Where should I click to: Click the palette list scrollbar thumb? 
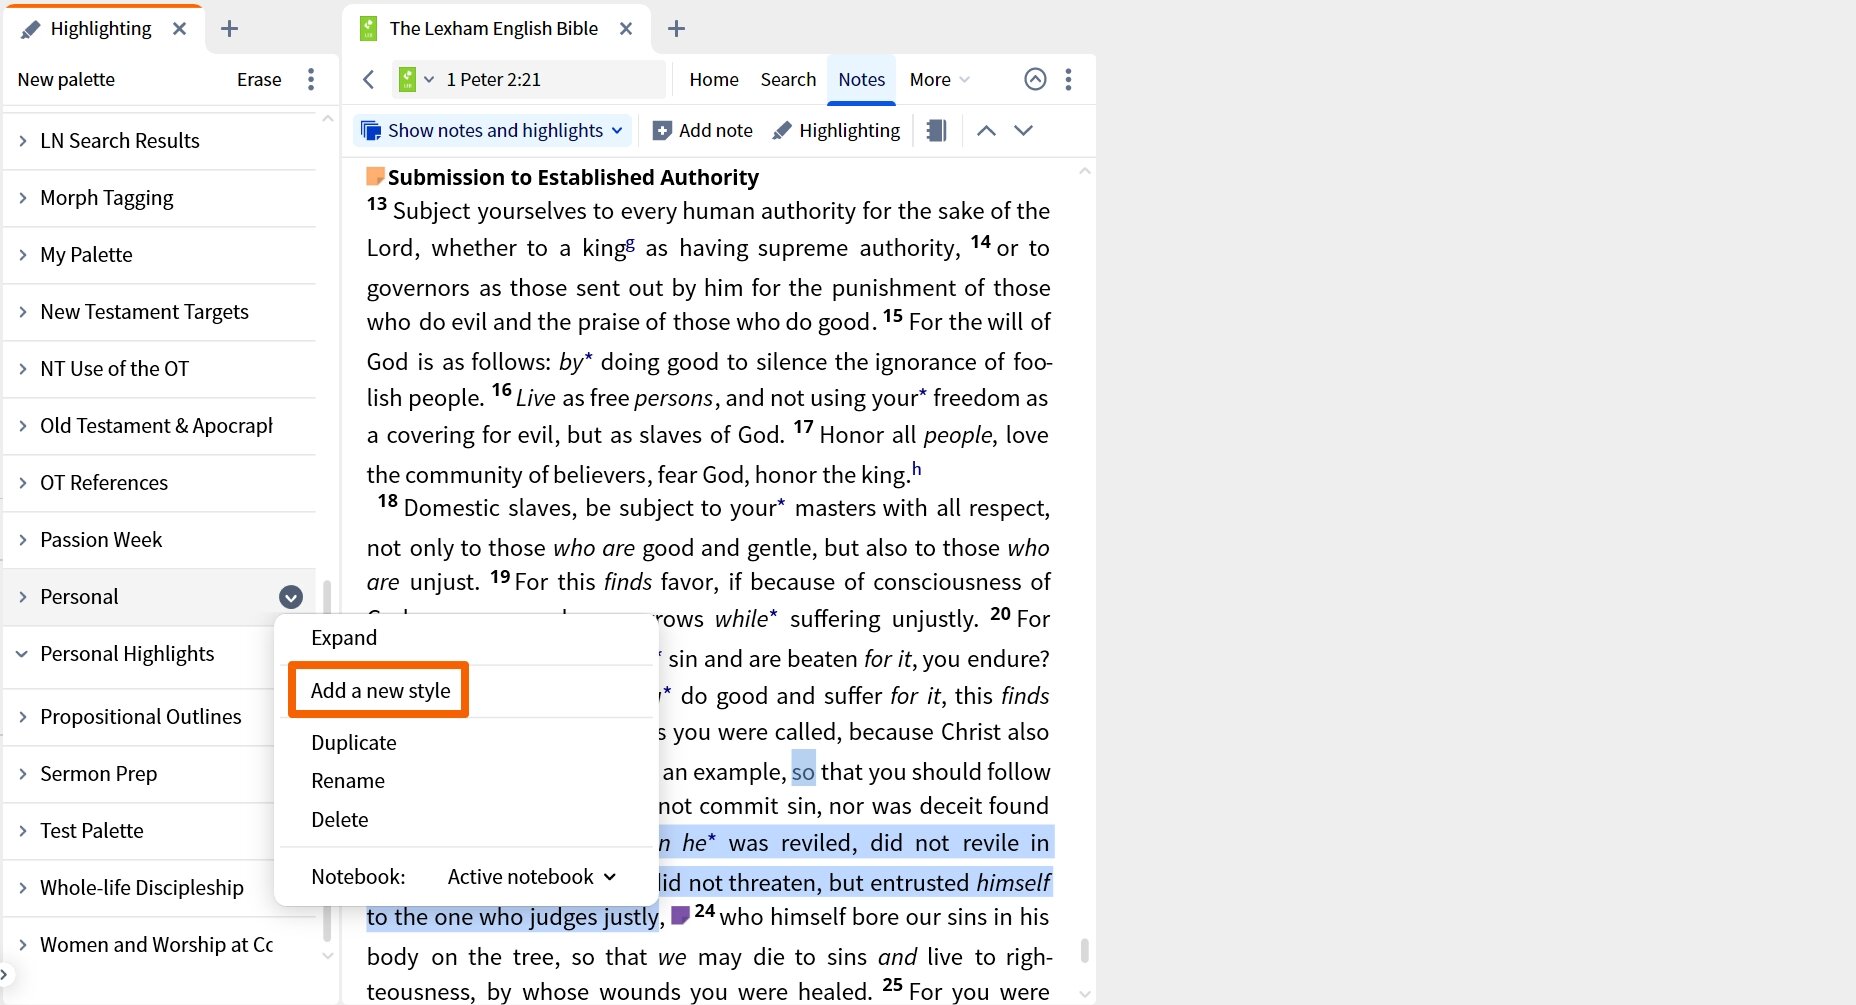(326, 760)
